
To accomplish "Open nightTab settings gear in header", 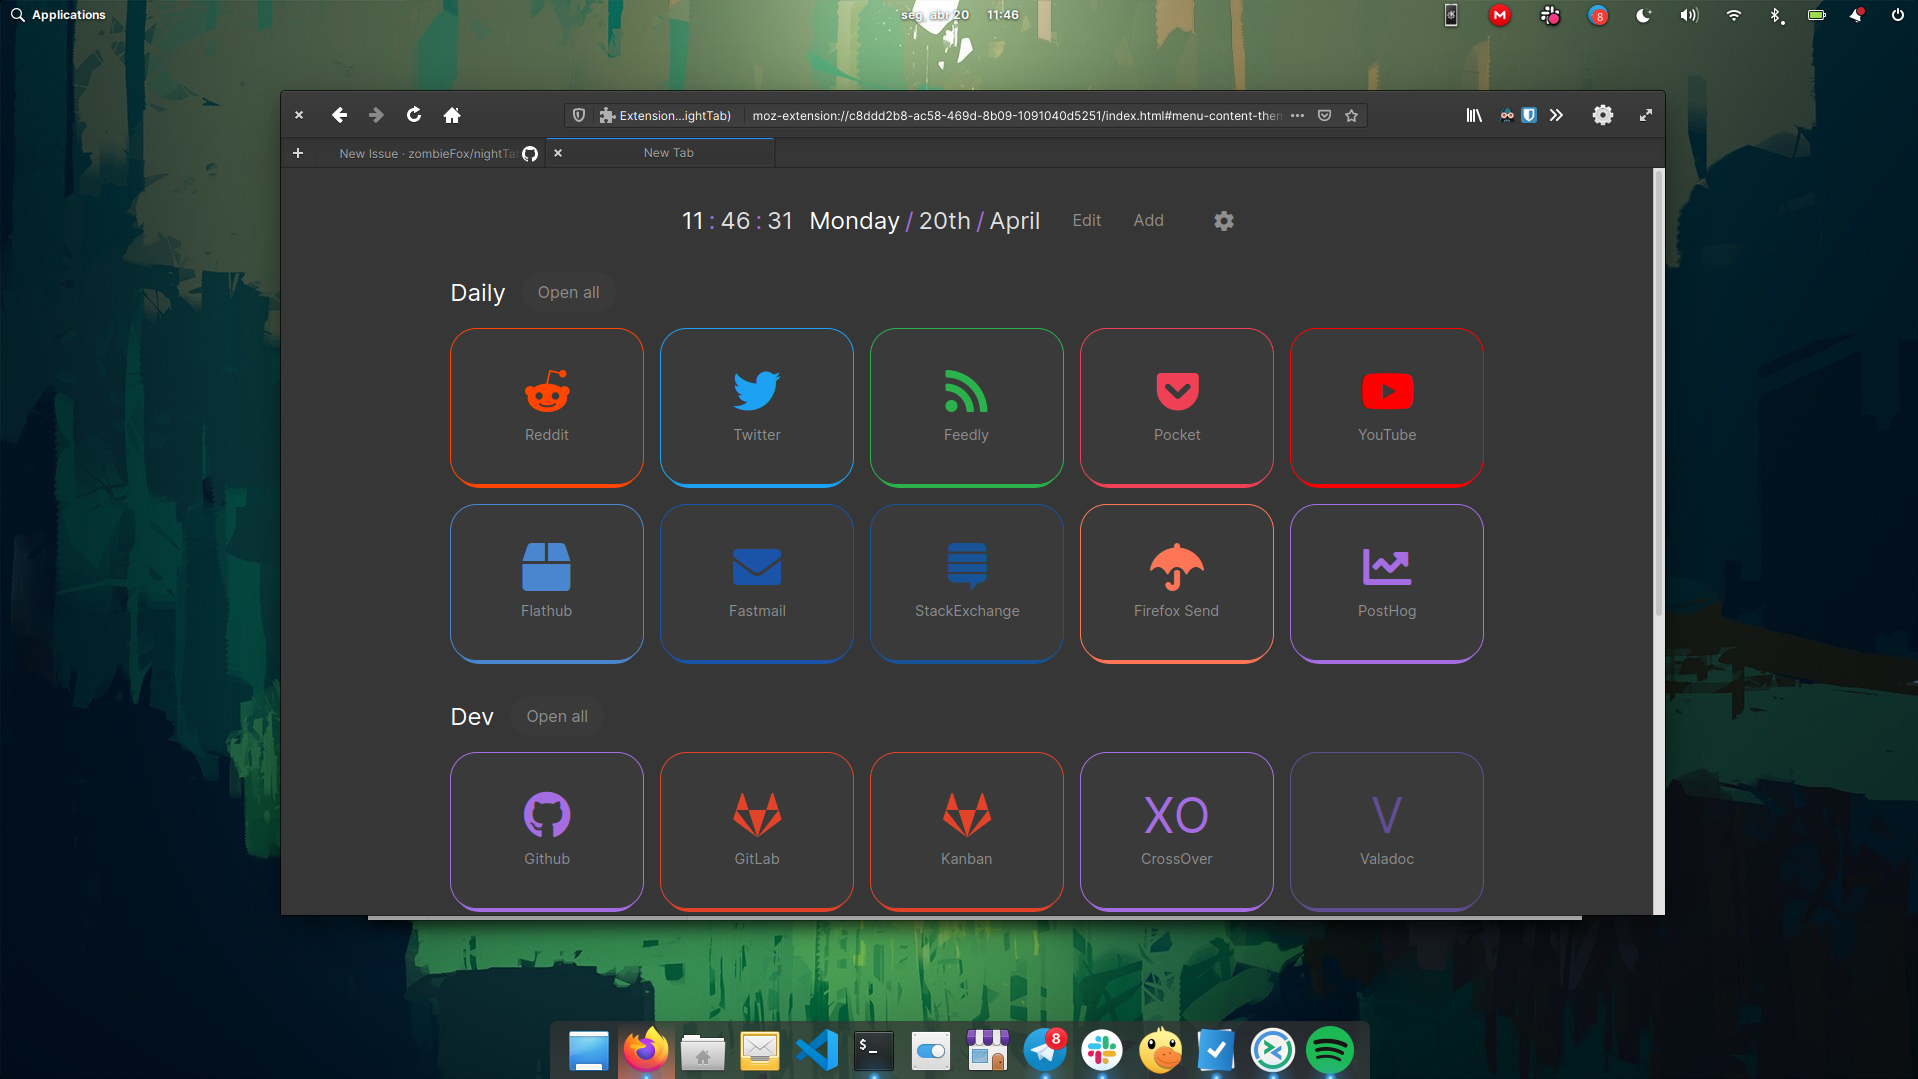I will click(x=1224, y=221).
